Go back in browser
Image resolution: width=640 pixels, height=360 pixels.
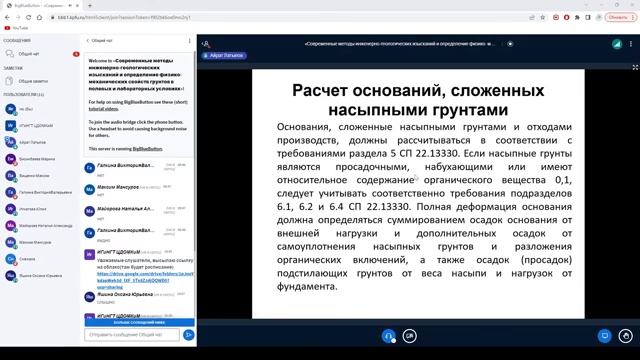7,18
